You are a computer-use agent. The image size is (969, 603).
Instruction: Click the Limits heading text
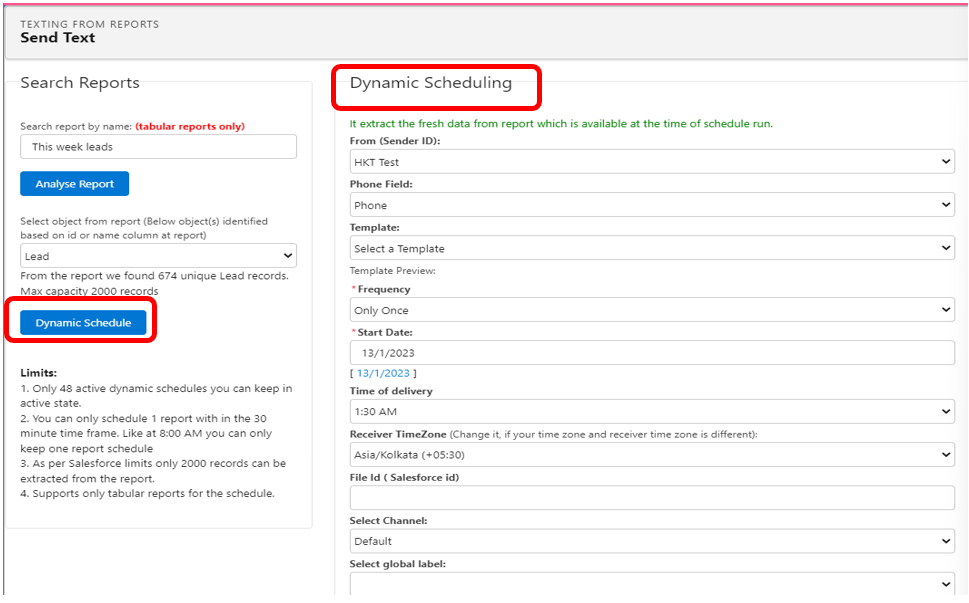click(x=40, y=372)
